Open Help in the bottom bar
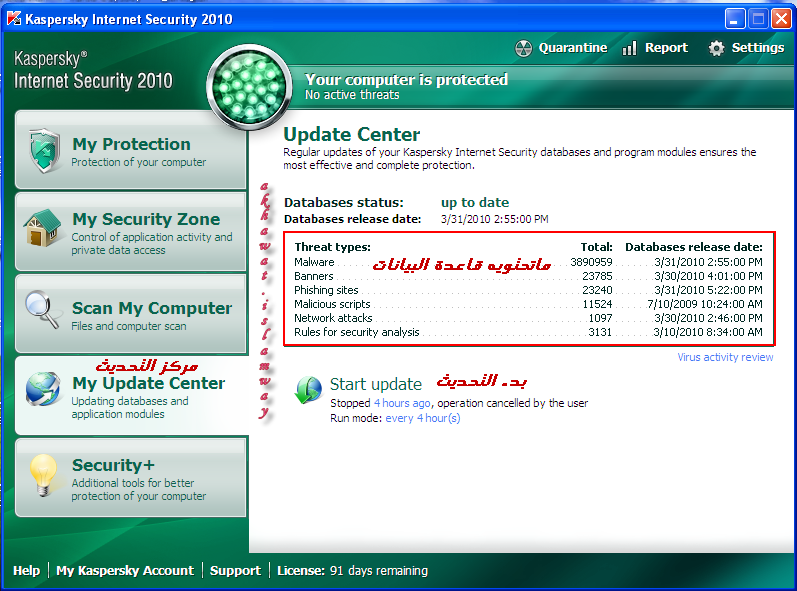This screenshot has height=591, width=797. [x=26, y=571]
